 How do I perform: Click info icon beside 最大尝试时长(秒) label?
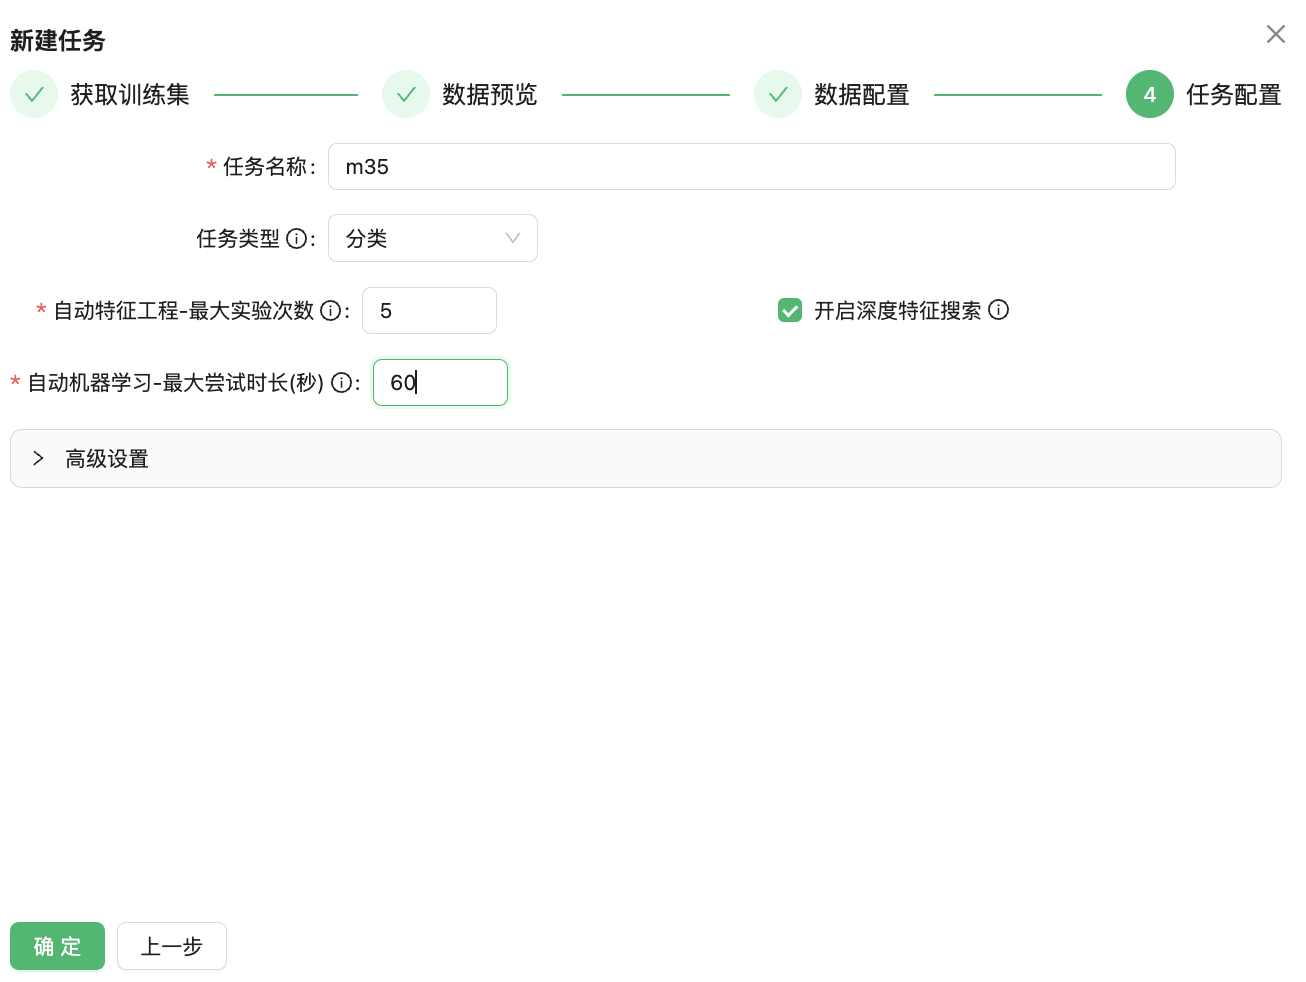341,383
